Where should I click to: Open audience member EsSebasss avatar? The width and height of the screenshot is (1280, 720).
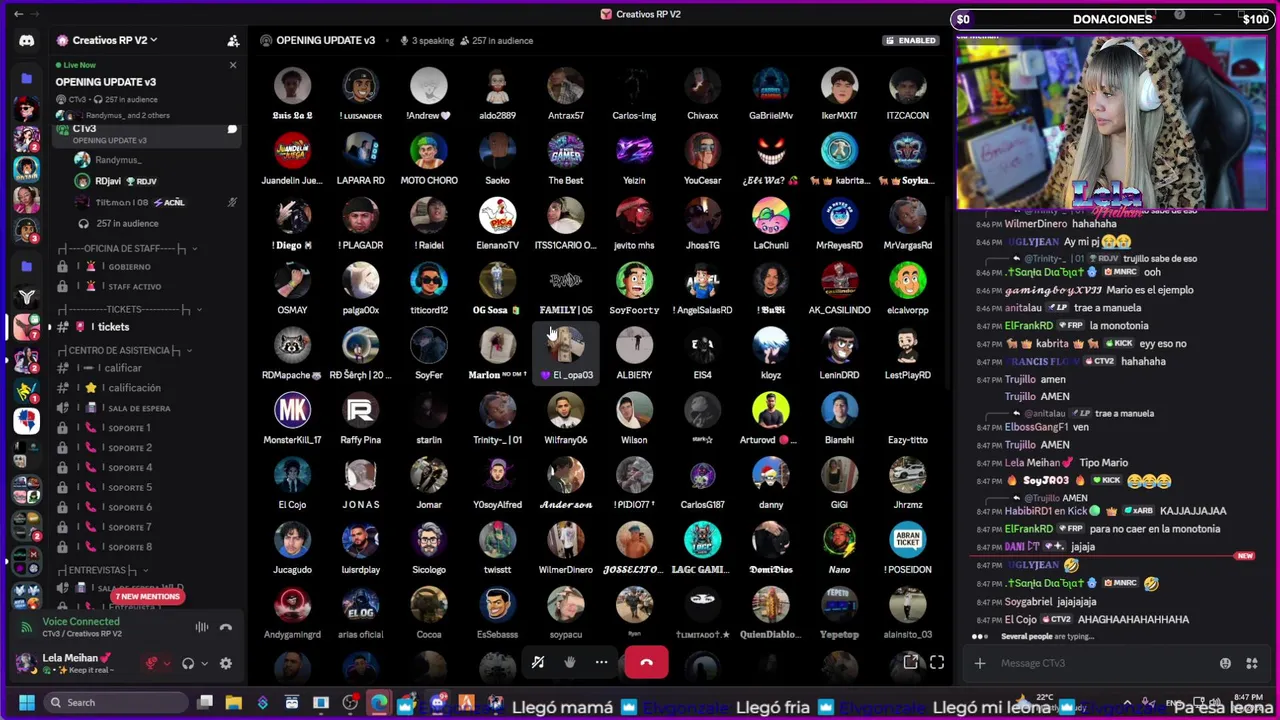tap(497, 605)
